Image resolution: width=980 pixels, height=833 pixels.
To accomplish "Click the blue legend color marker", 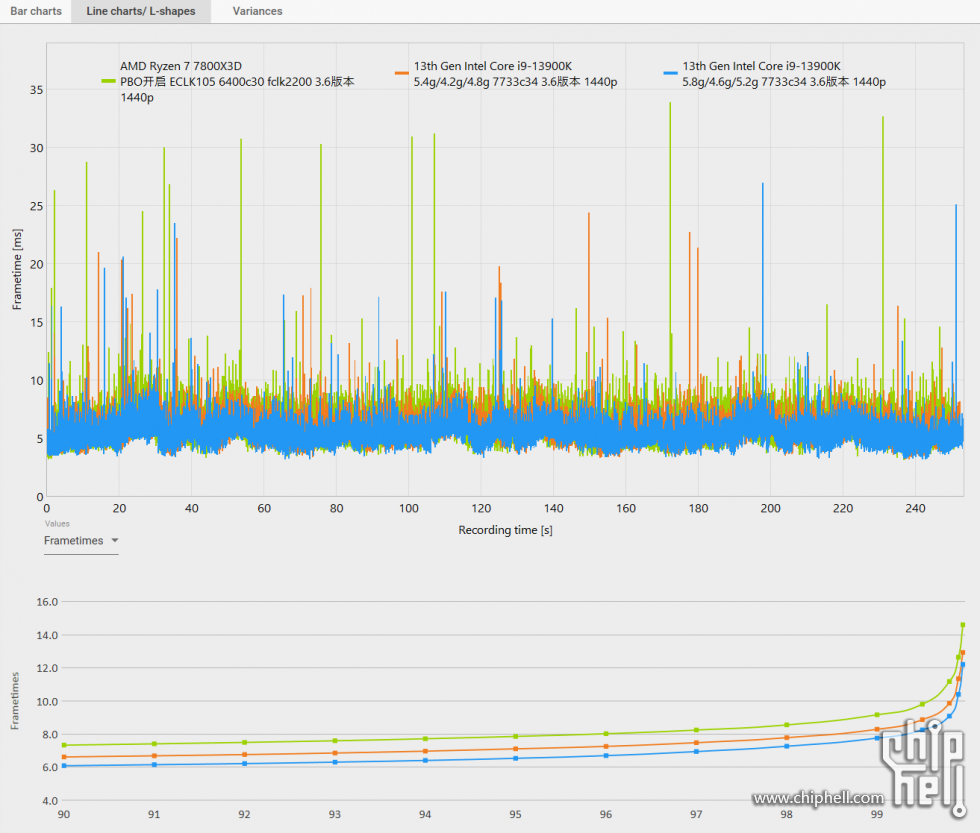I will coord(670,73).
